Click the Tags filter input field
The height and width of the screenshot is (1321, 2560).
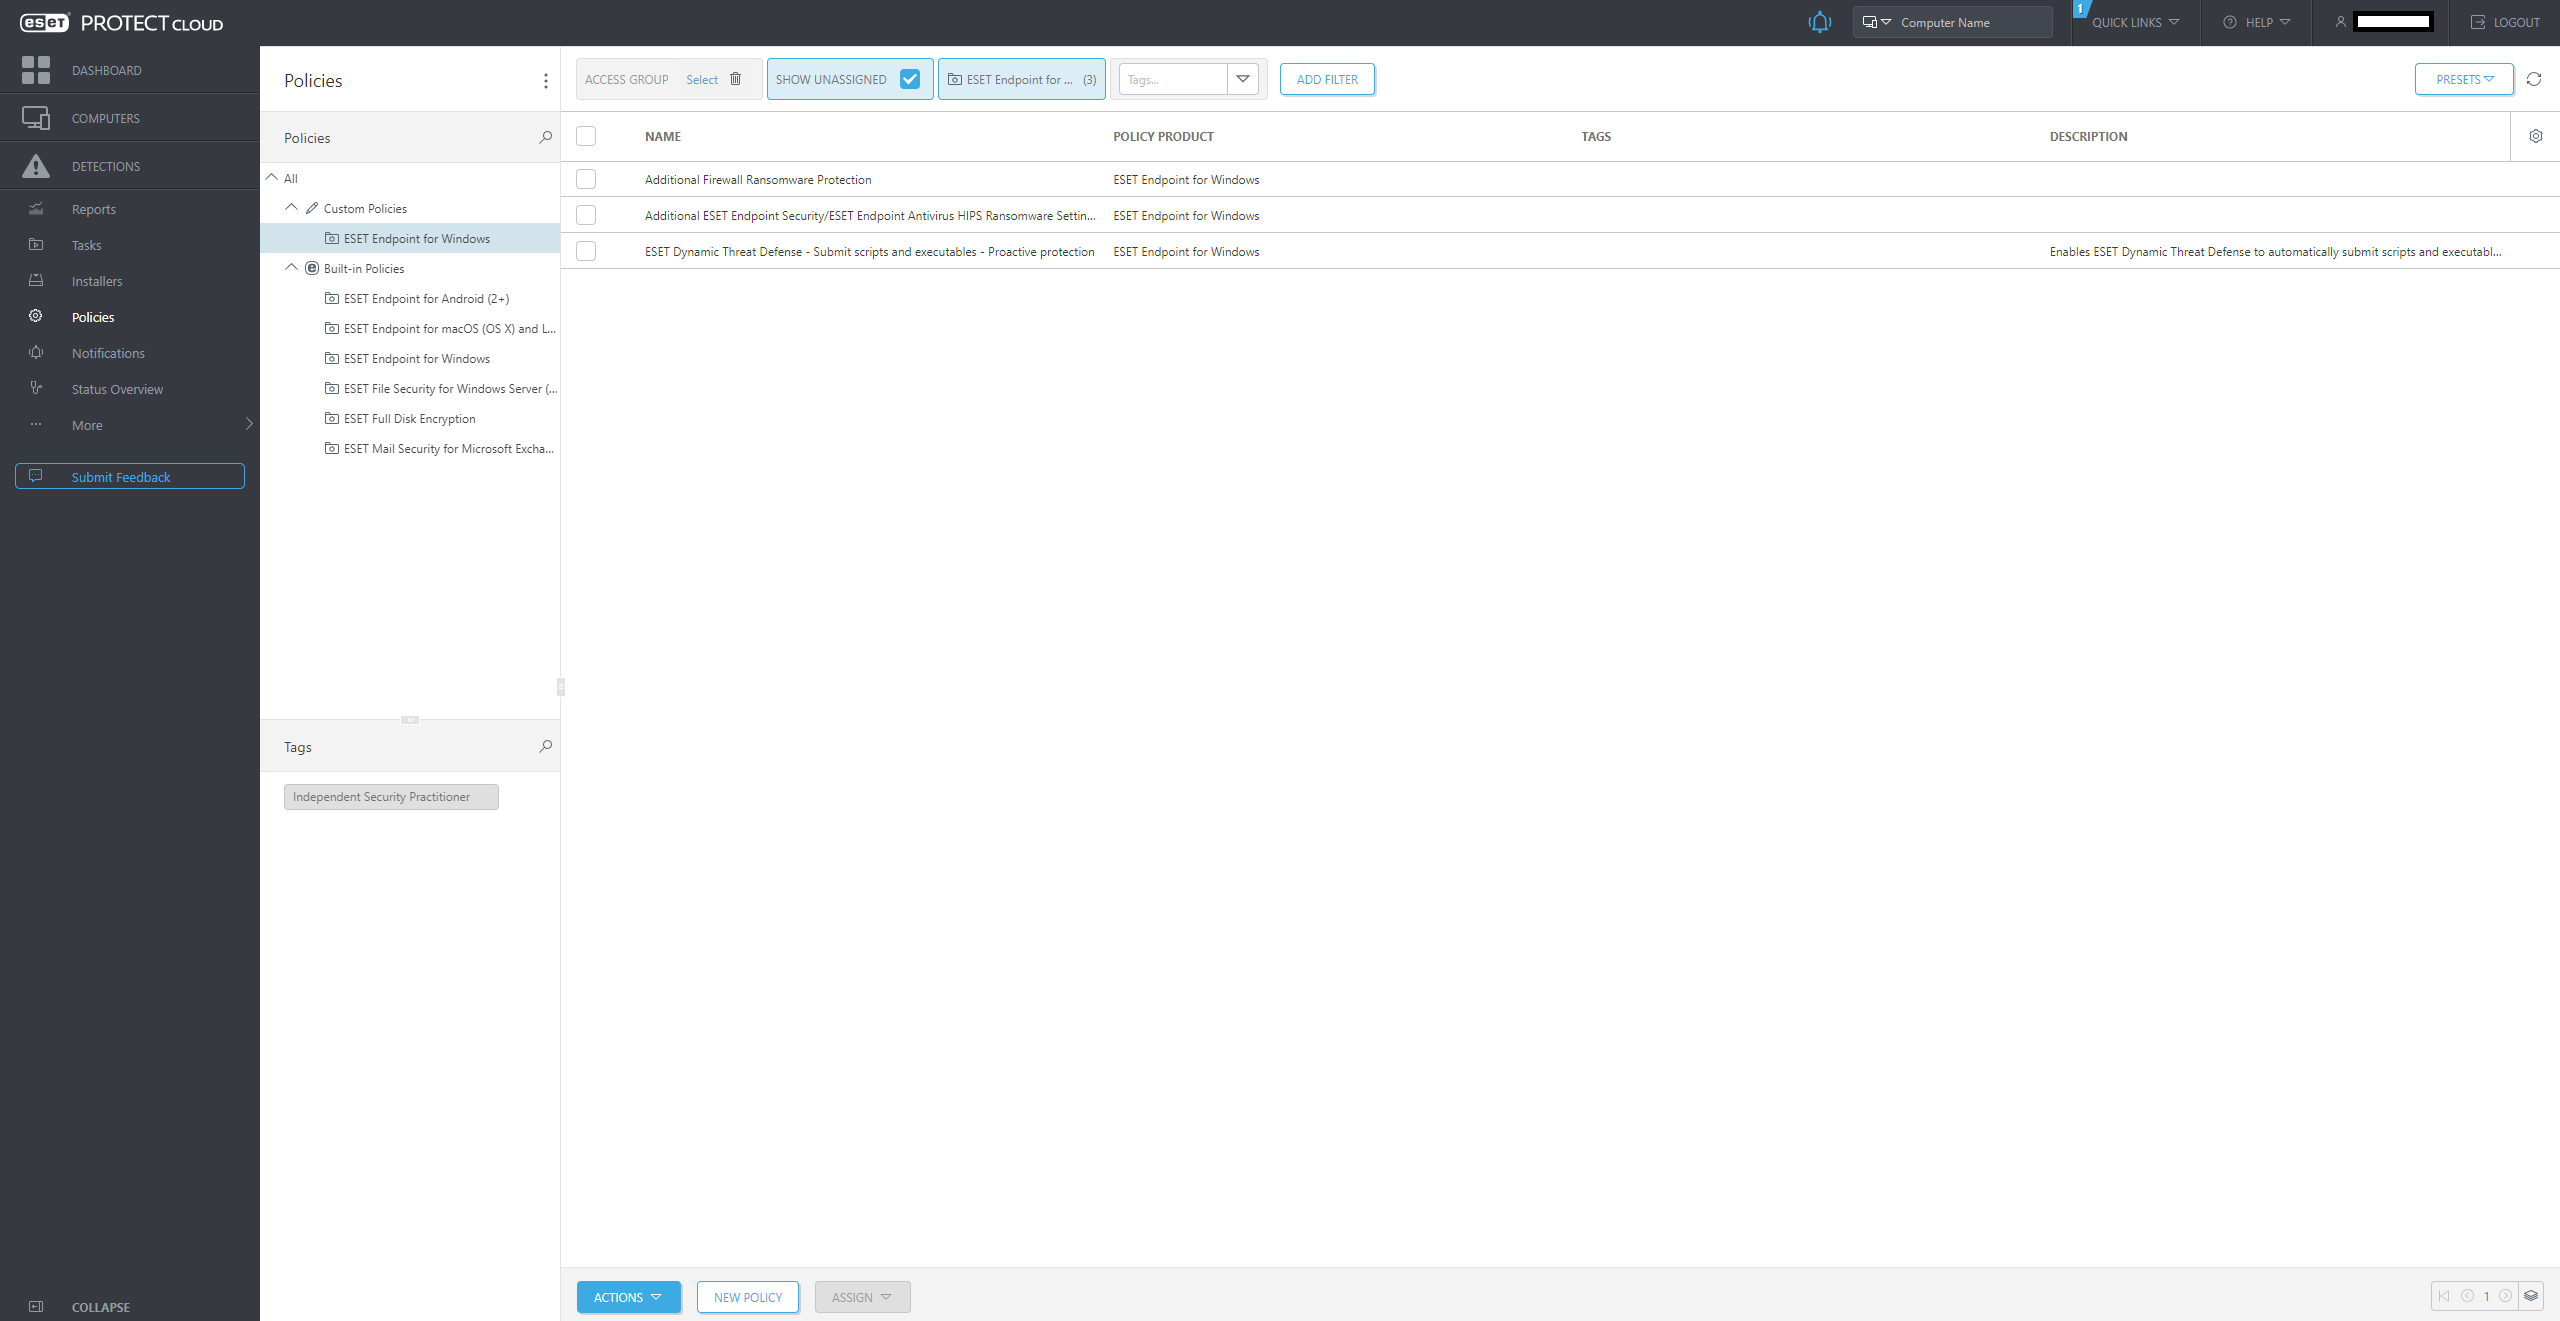pyautogui.click(x=1173, y=79)
